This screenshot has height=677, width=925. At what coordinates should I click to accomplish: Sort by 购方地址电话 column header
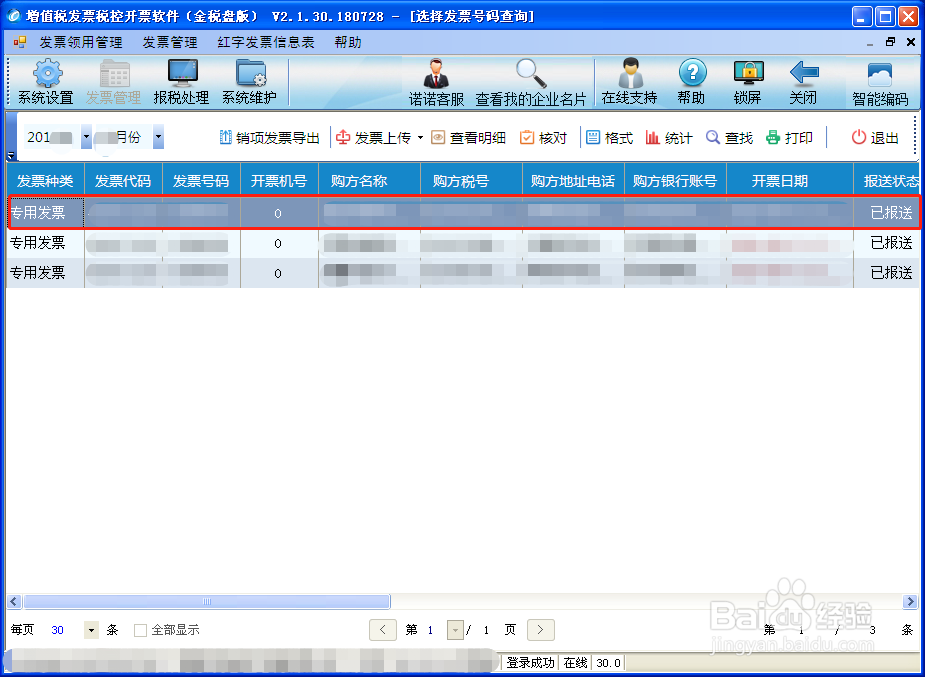pos(573,180)
